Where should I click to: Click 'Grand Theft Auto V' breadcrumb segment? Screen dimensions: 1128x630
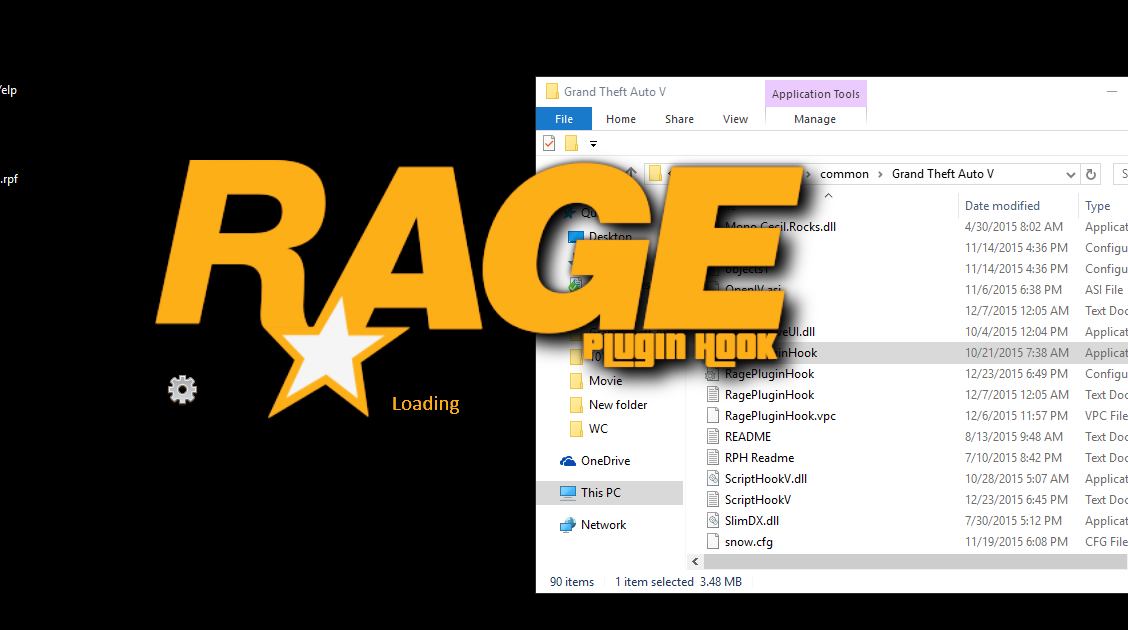(943, 174)
